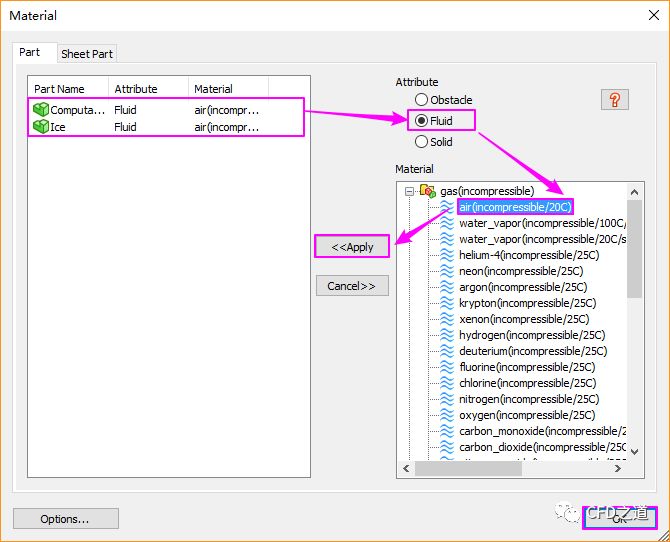Select the Fluid attribute radio button
This screenshot has width=670, height=542.
click(422, 121)
